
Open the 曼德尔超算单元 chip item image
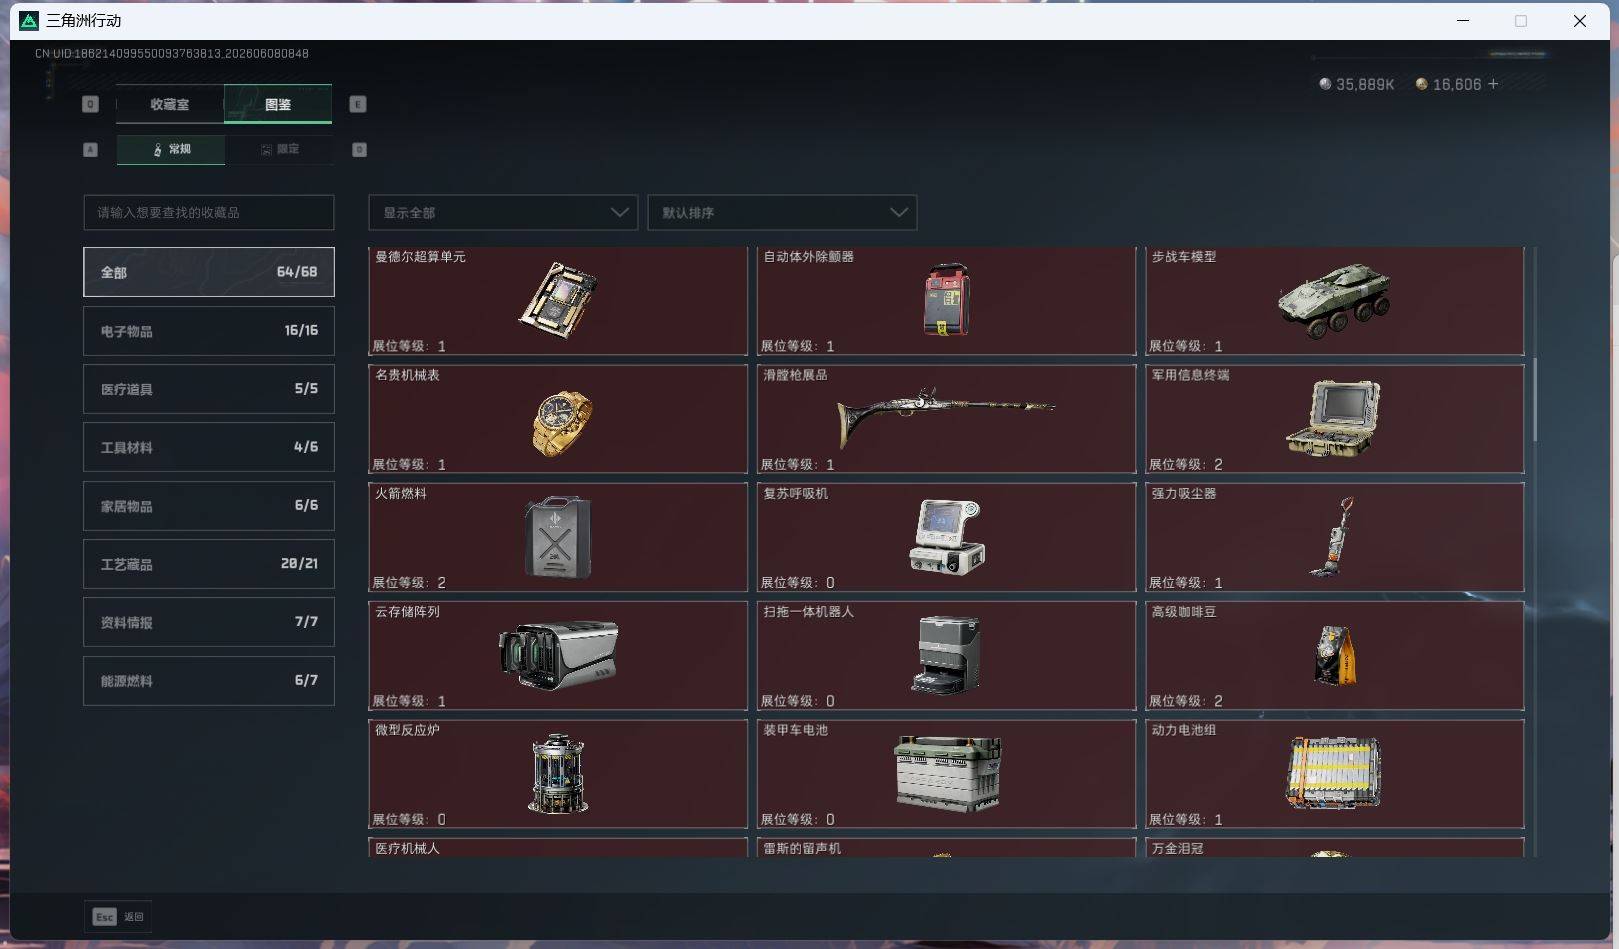[558, 299]
